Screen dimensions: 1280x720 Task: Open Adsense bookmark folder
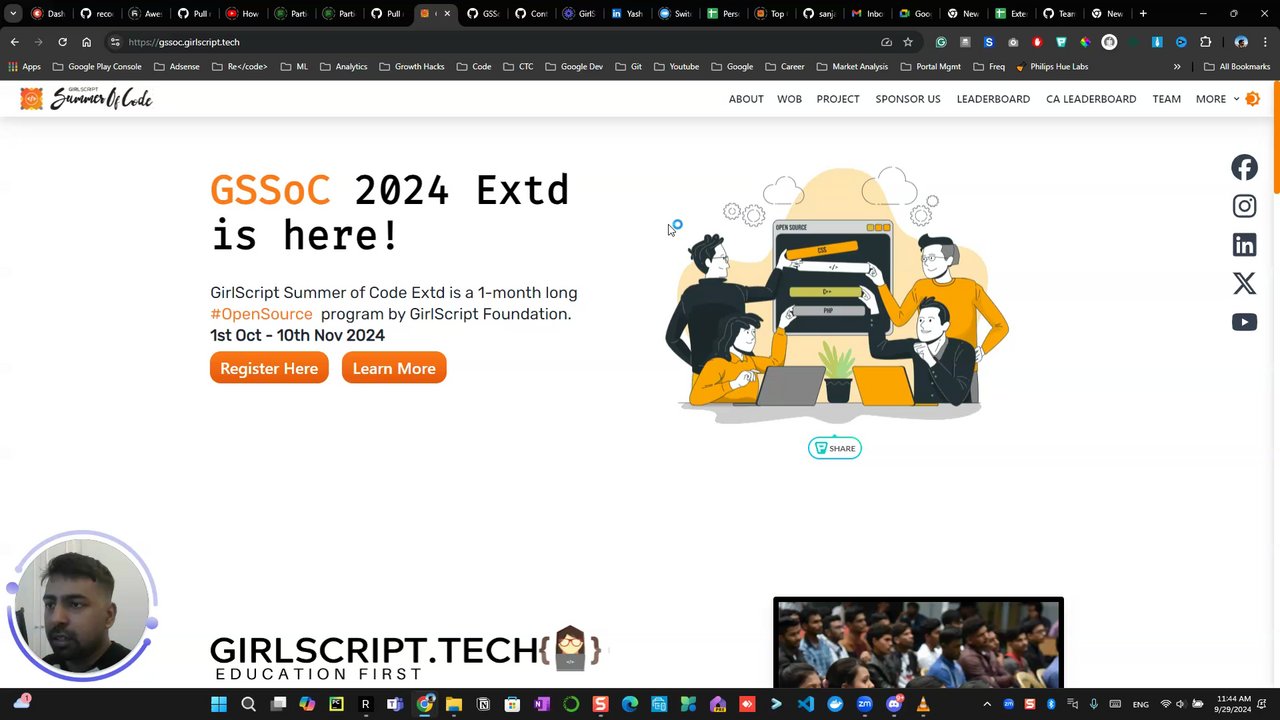(177, 67)
